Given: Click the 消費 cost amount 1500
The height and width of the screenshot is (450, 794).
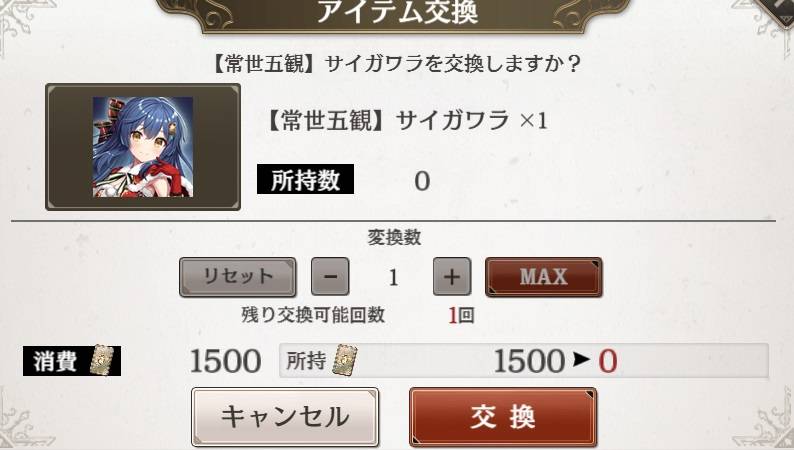Looking at the screenshot, I should click(x=225, y=361).
